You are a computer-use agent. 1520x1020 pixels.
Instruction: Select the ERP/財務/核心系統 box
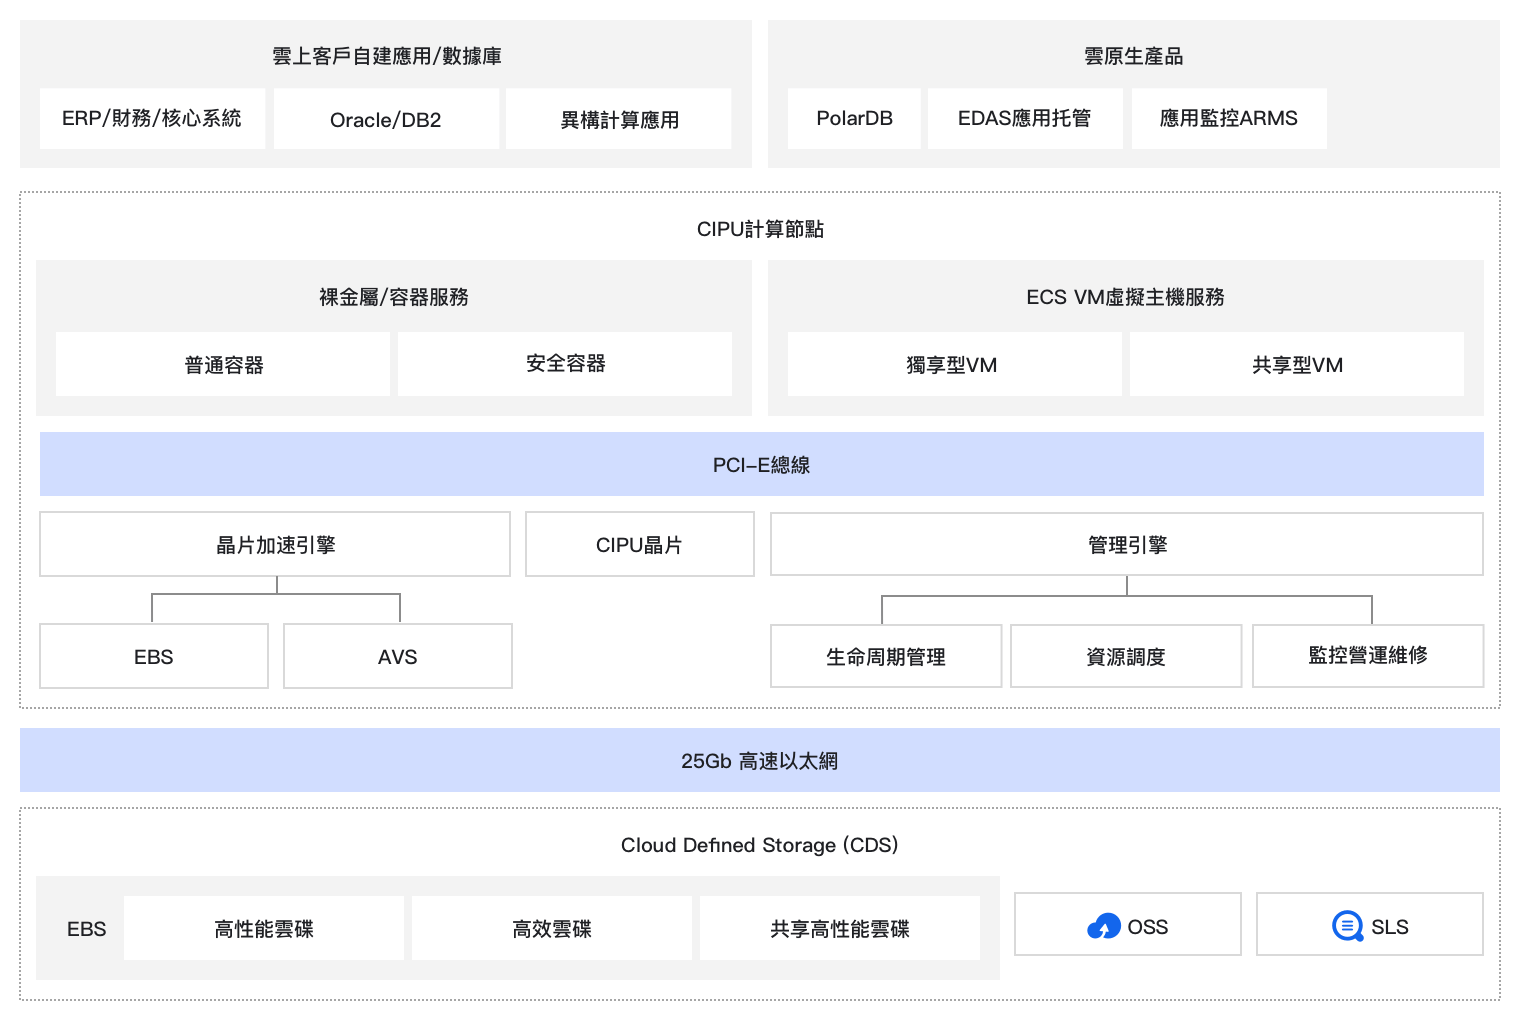(152, 118)
